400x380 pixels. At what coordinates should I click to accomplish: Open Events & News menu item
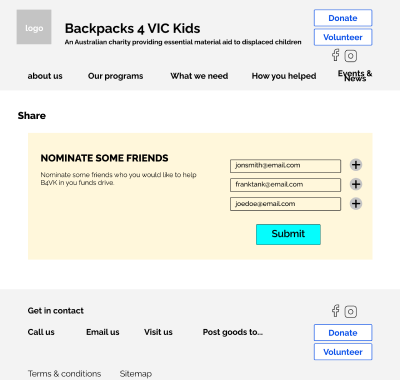click(x=355, y=76)
